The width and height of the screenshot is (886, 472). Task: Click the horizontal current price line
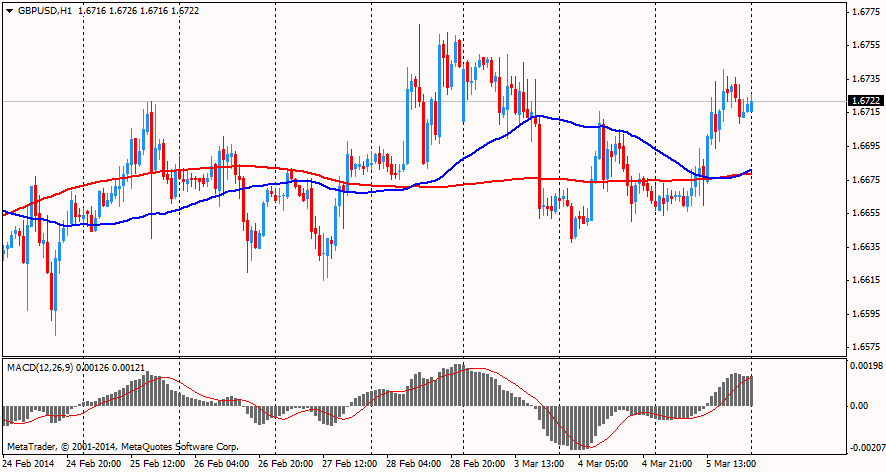coord(300,101)
